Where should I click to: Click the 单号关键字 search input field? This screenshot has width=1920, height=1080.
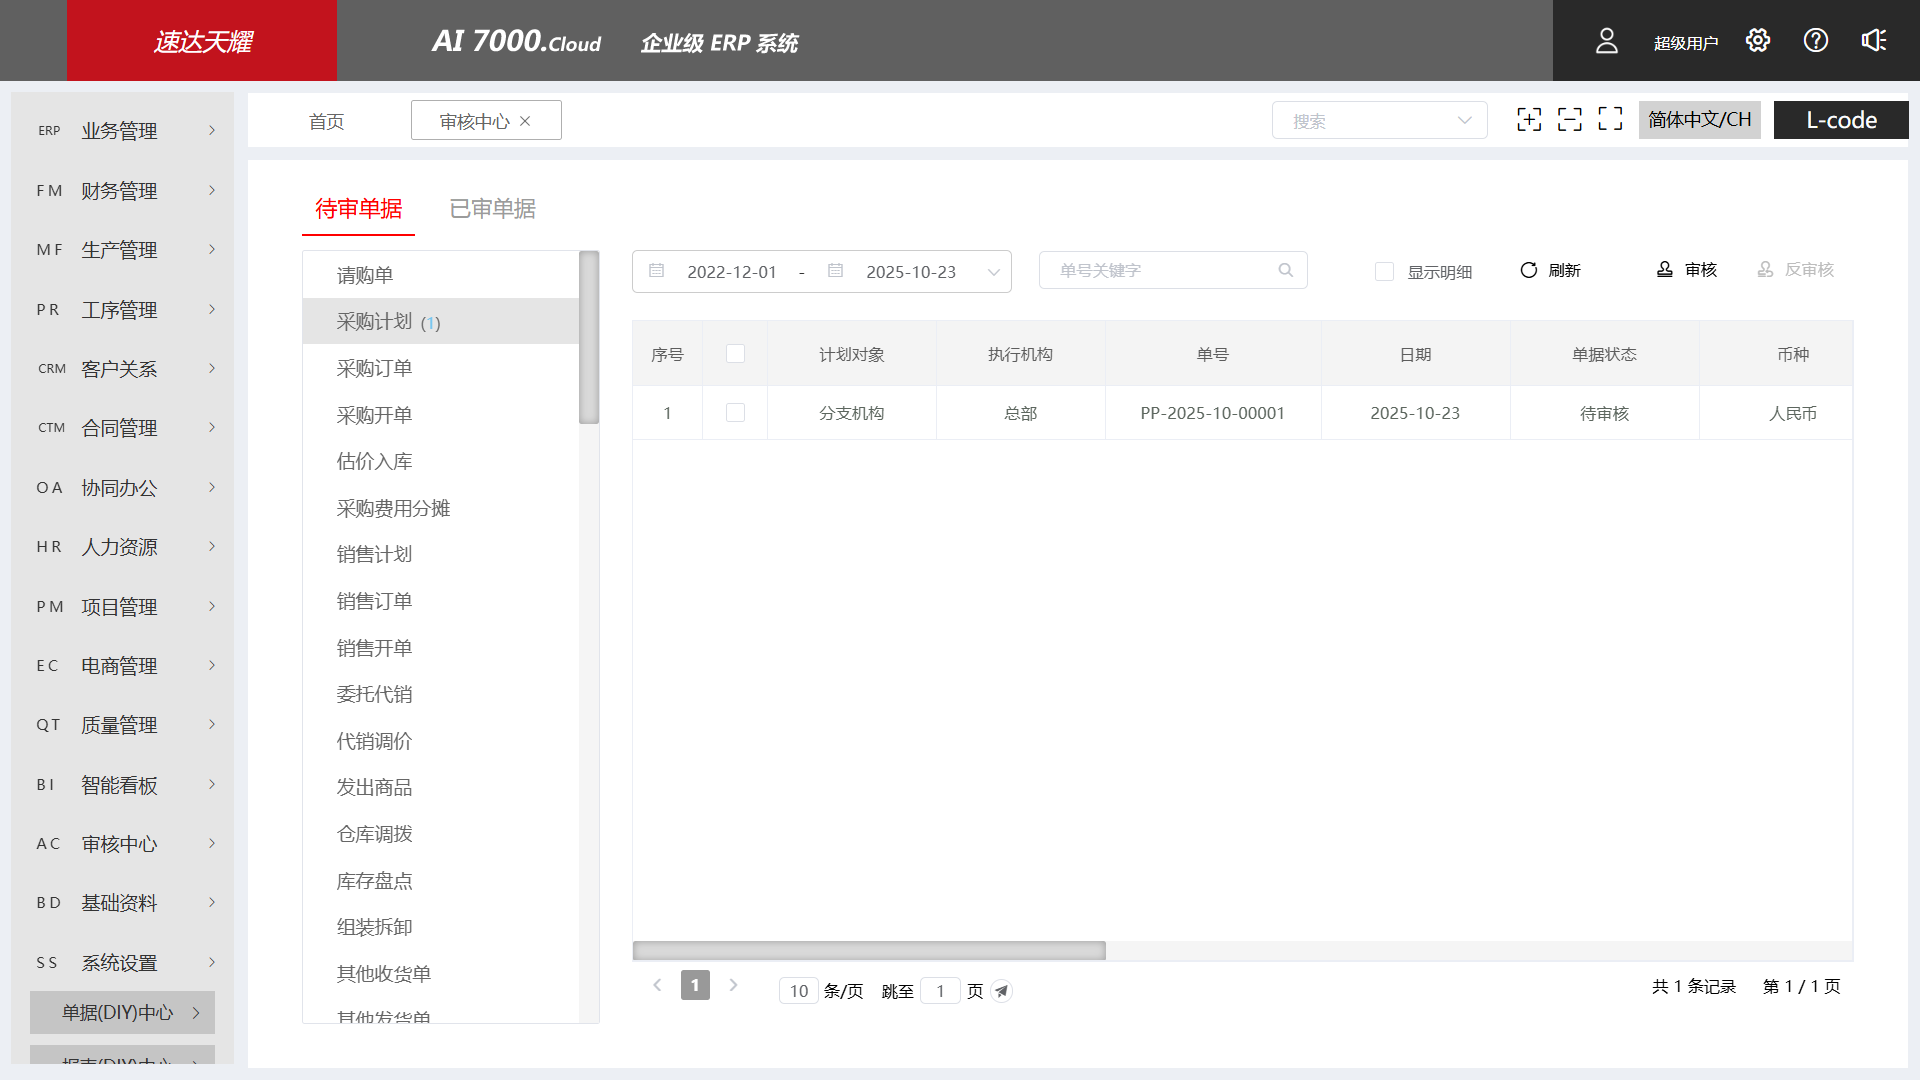1150,269
